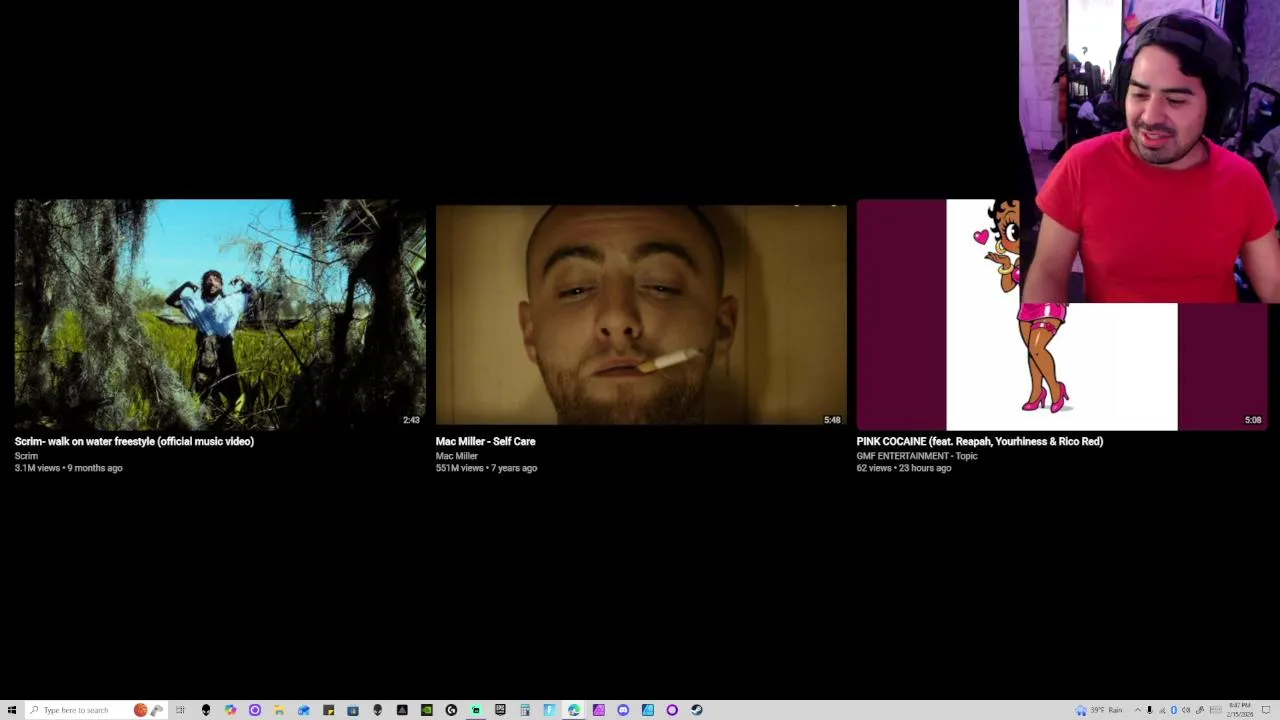Open Steam from the taskbar
This screenshot has width=1280, height=720.
pyautogui.click(x=697, y=710)
